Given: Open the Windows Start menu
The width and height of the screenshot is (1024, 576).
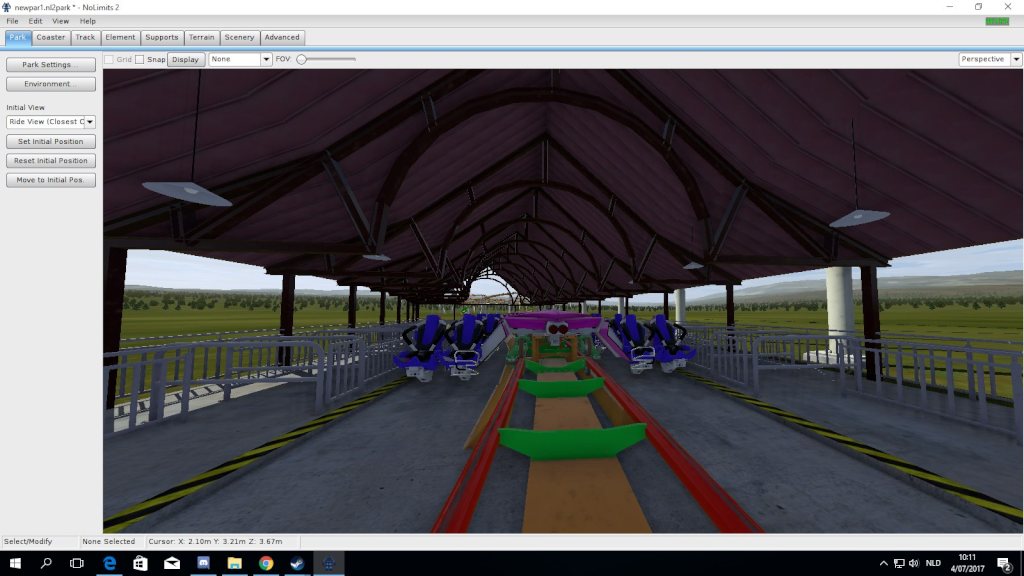Looking at the screenshot, I should tap(15, 563).
